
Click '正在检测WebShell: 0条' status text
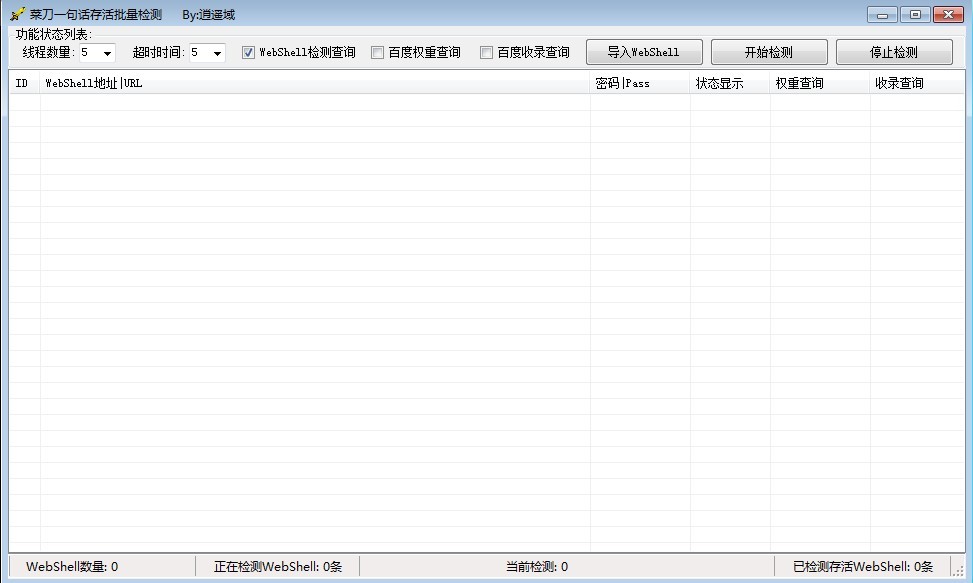tap(278, 566)
